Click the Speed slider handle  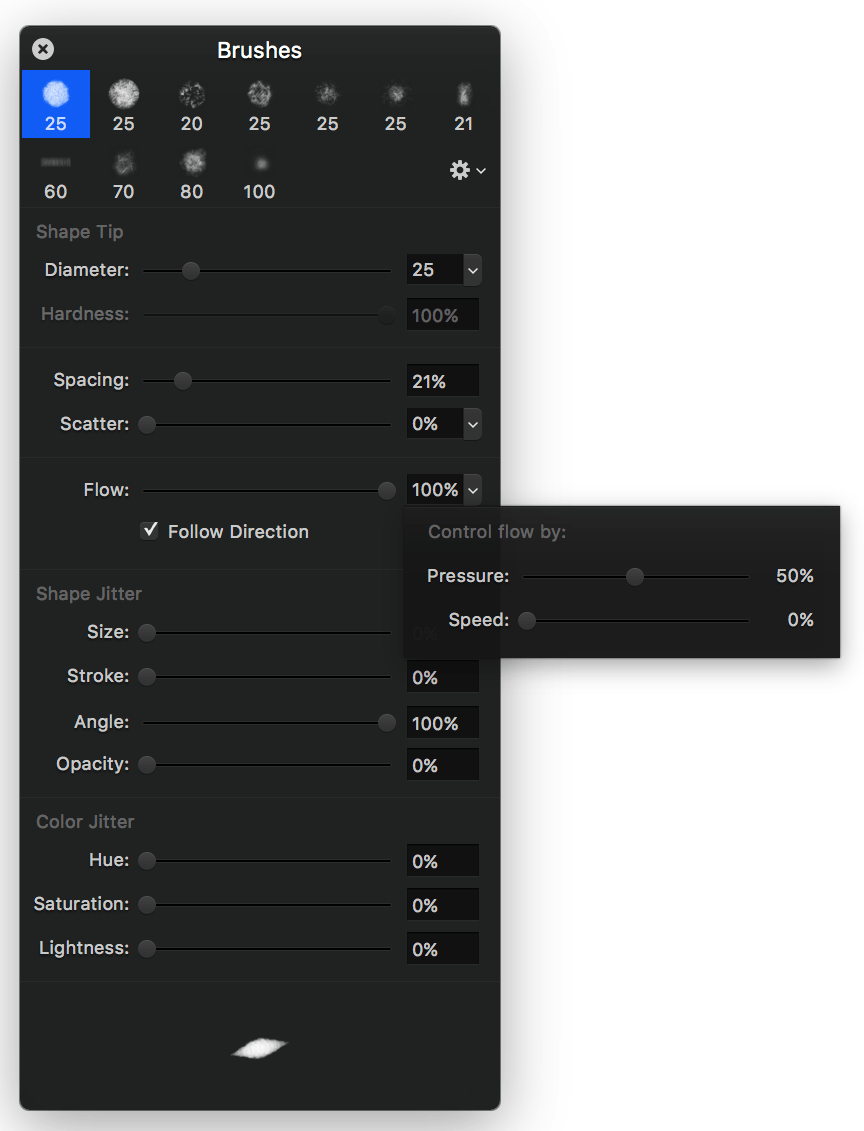click(527, 620)
